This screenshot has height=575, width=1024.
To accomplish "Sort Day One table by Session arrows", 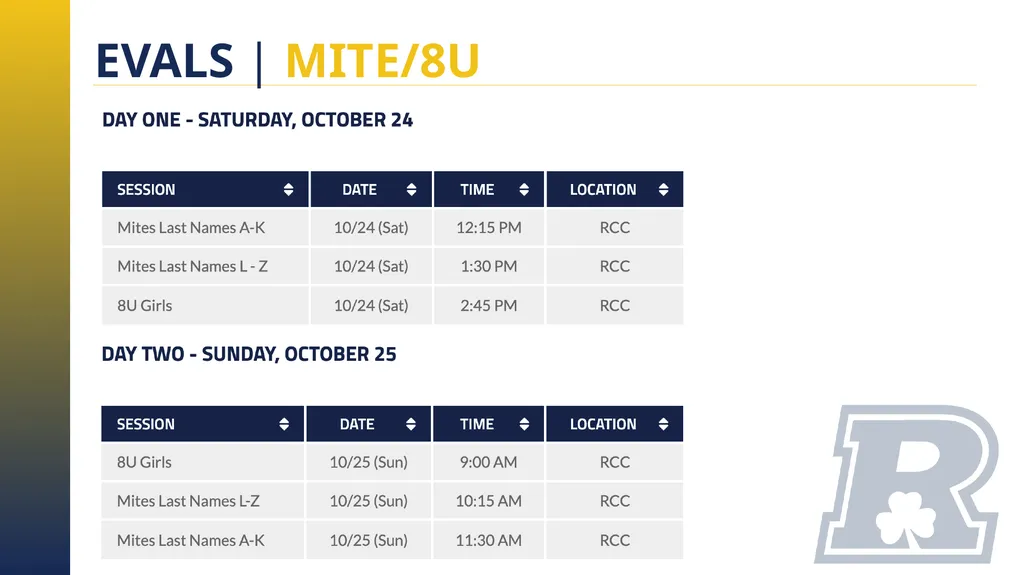I will [x=288, y=189].
